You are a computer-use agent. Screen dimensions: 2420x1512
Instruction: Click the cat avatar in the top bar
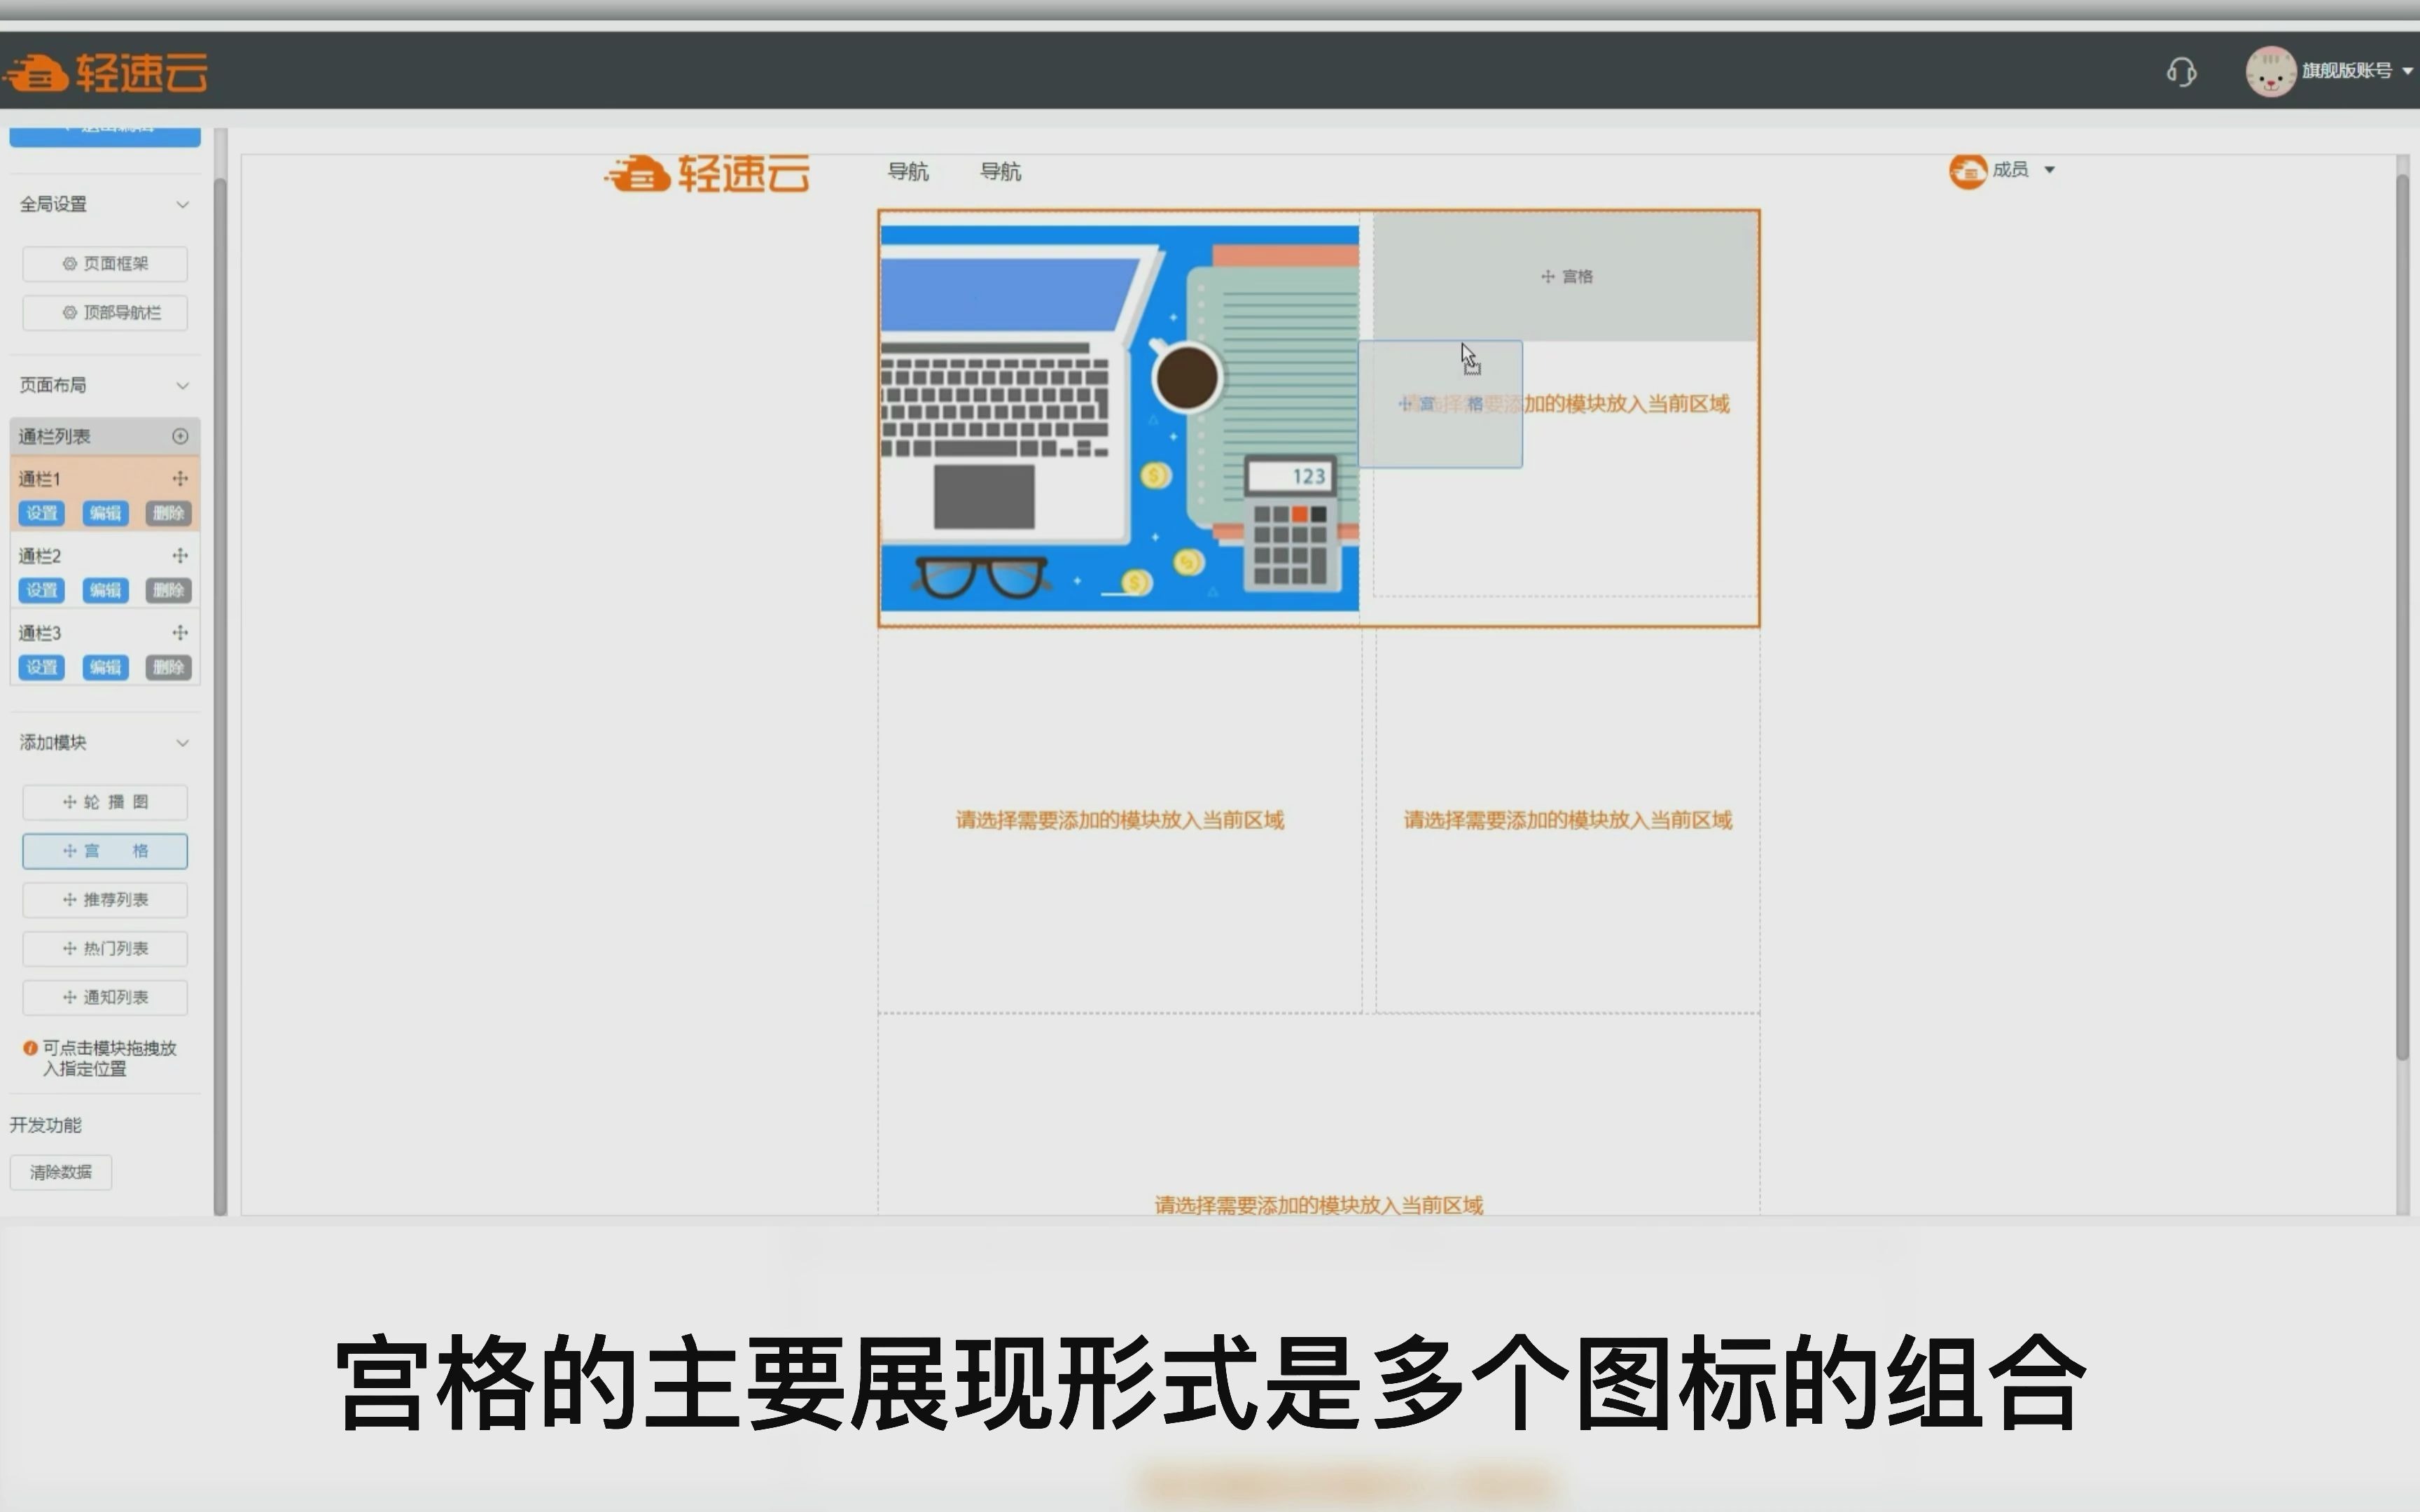coord(2270,71)
